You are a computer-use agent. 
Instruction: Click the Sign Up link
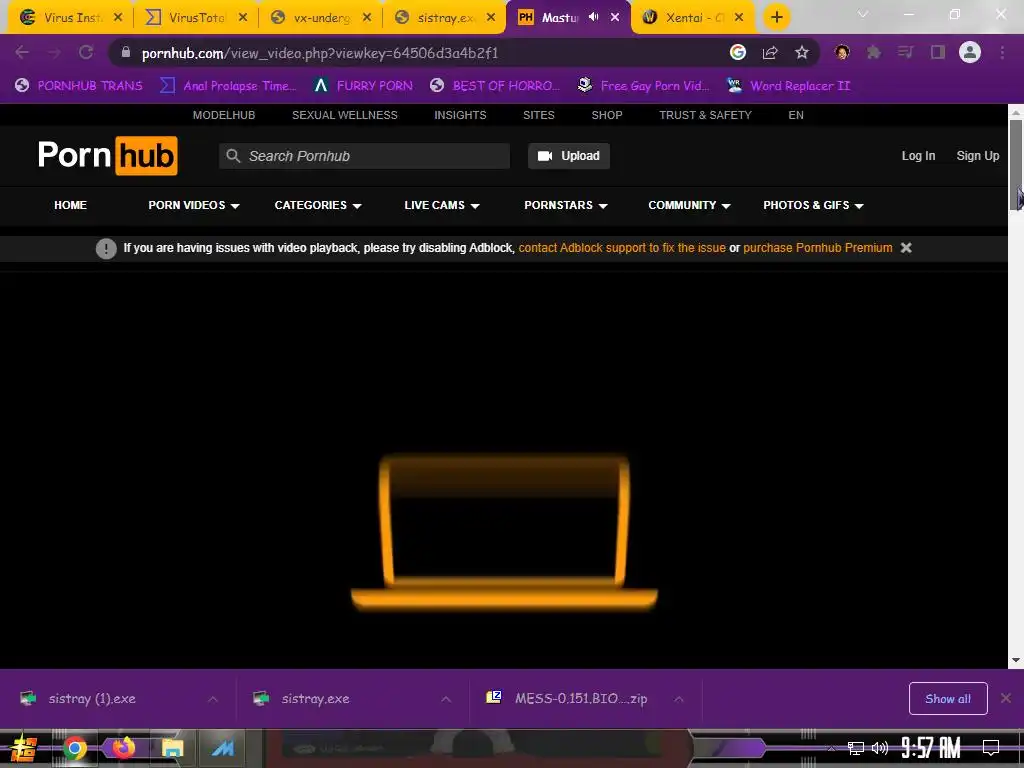[978, 156]
